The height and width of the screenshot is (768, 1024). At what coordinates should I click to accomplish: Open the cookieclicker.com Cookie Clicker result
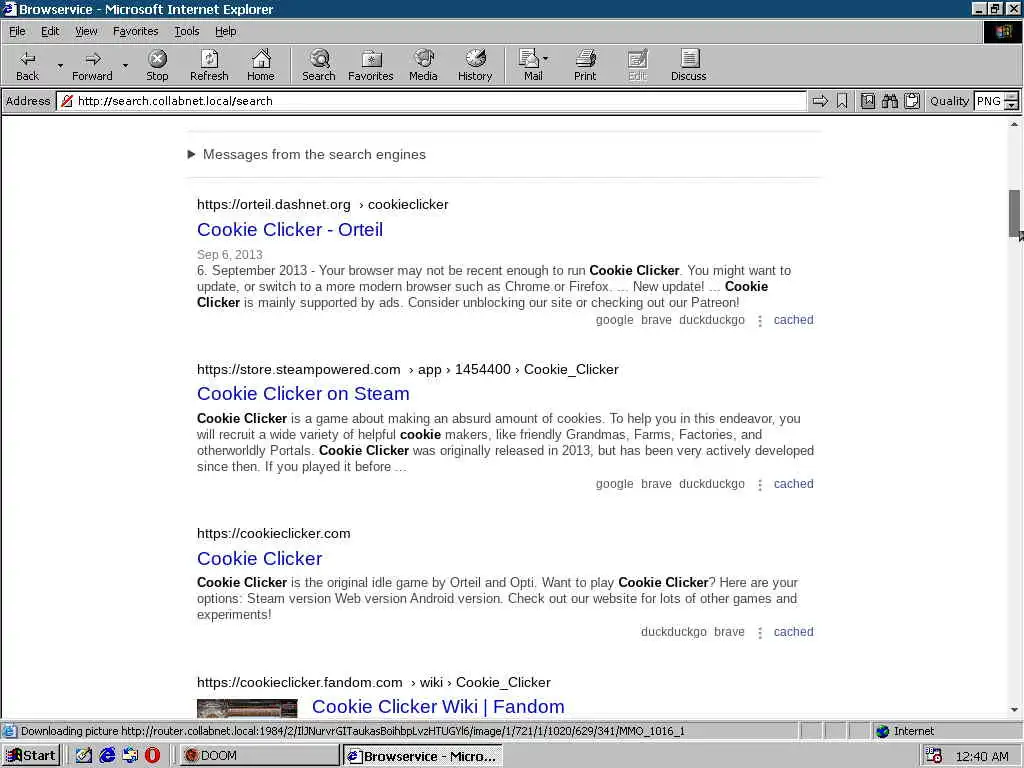click(x=259, y=558)
